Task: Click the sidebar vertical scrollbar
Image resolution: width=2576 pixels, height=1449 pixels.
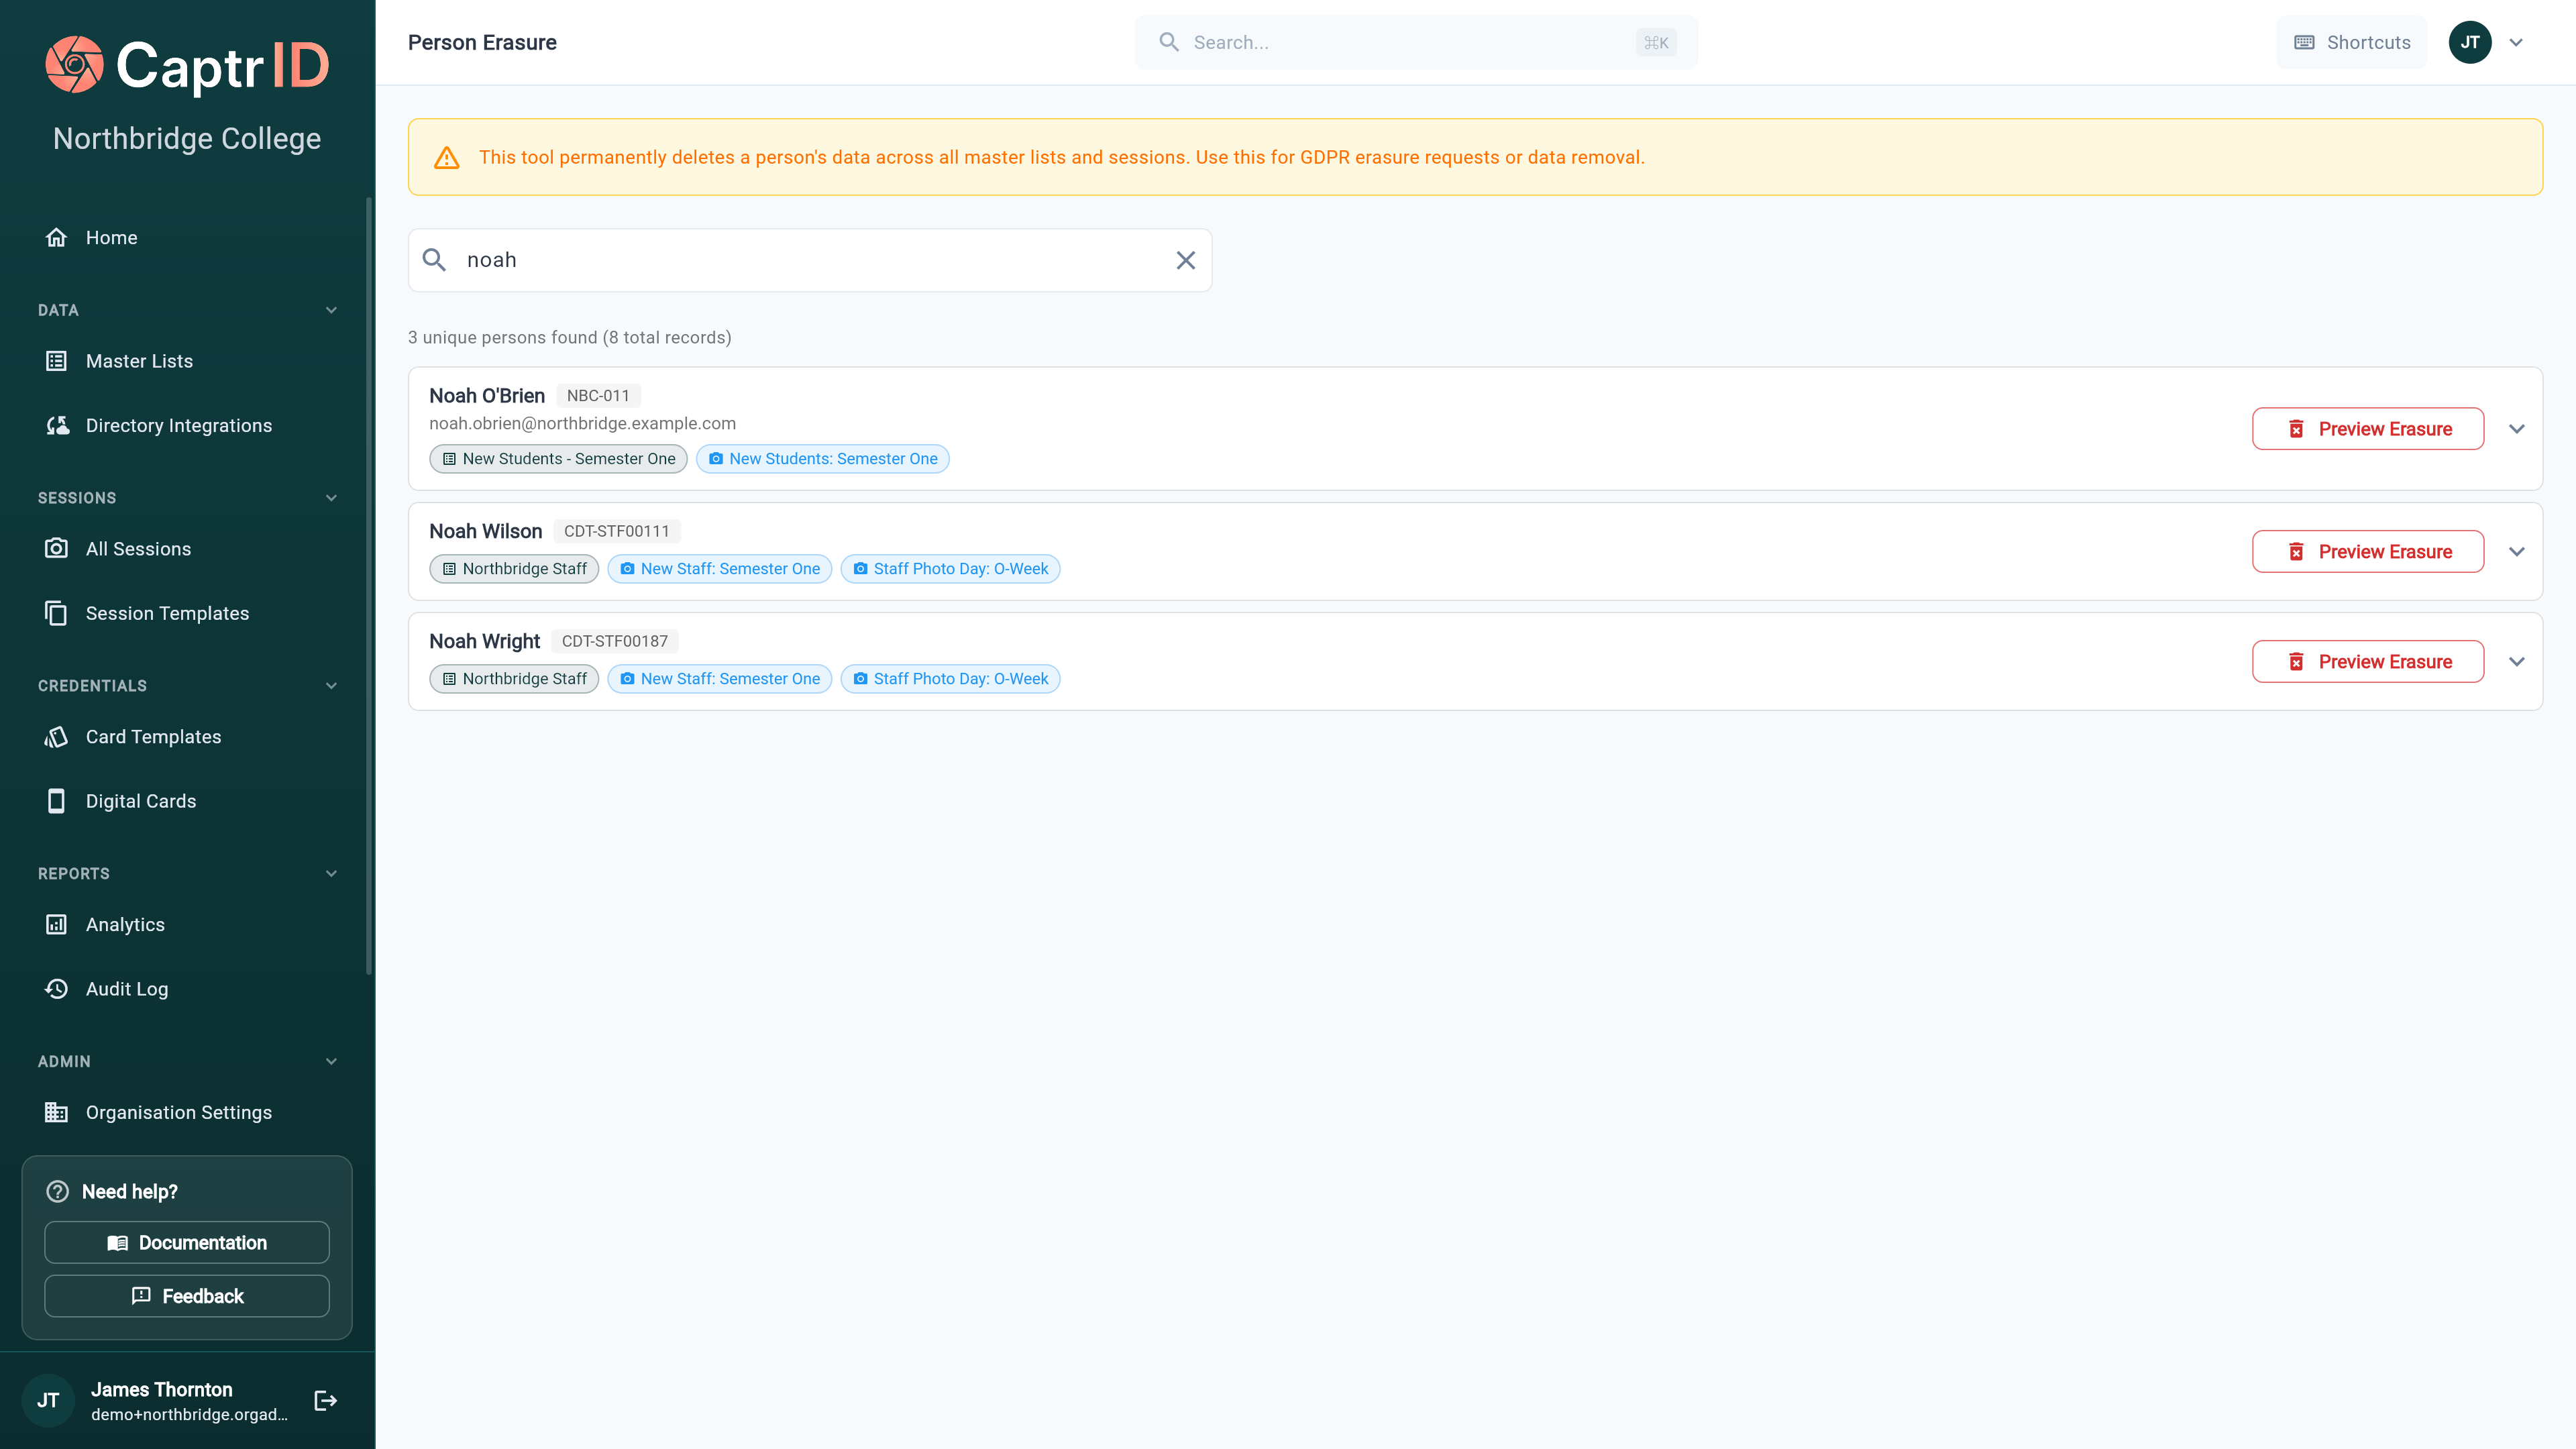Action: pos(368,586)
